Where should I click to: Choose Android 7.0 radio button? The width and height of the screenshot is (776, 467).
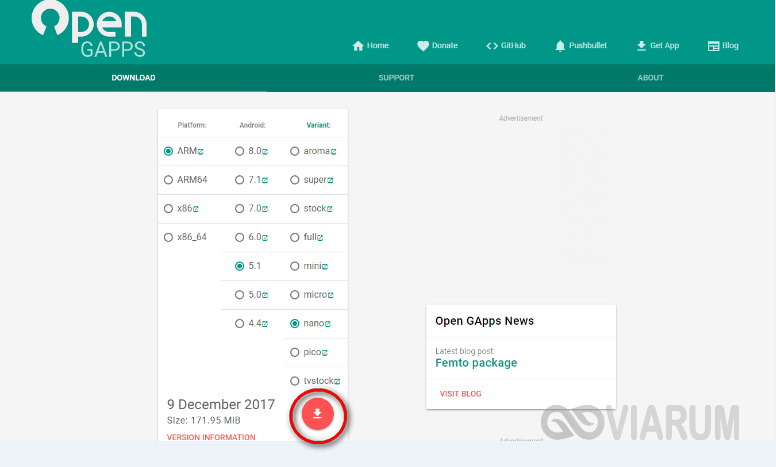point(240,209)
